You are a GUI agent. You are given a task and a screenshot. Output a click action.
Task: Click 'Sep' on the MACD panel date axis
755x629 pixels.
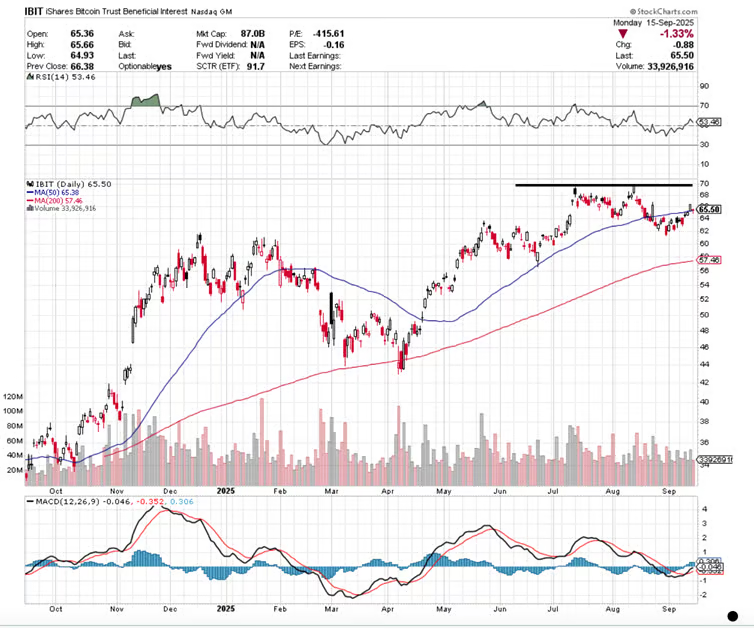[669, 609]
